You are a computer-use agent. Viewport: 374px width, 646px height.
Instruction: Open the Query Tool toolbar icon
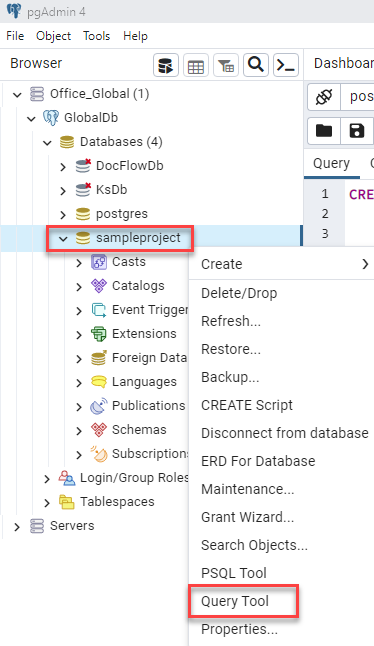pos(166,65)
